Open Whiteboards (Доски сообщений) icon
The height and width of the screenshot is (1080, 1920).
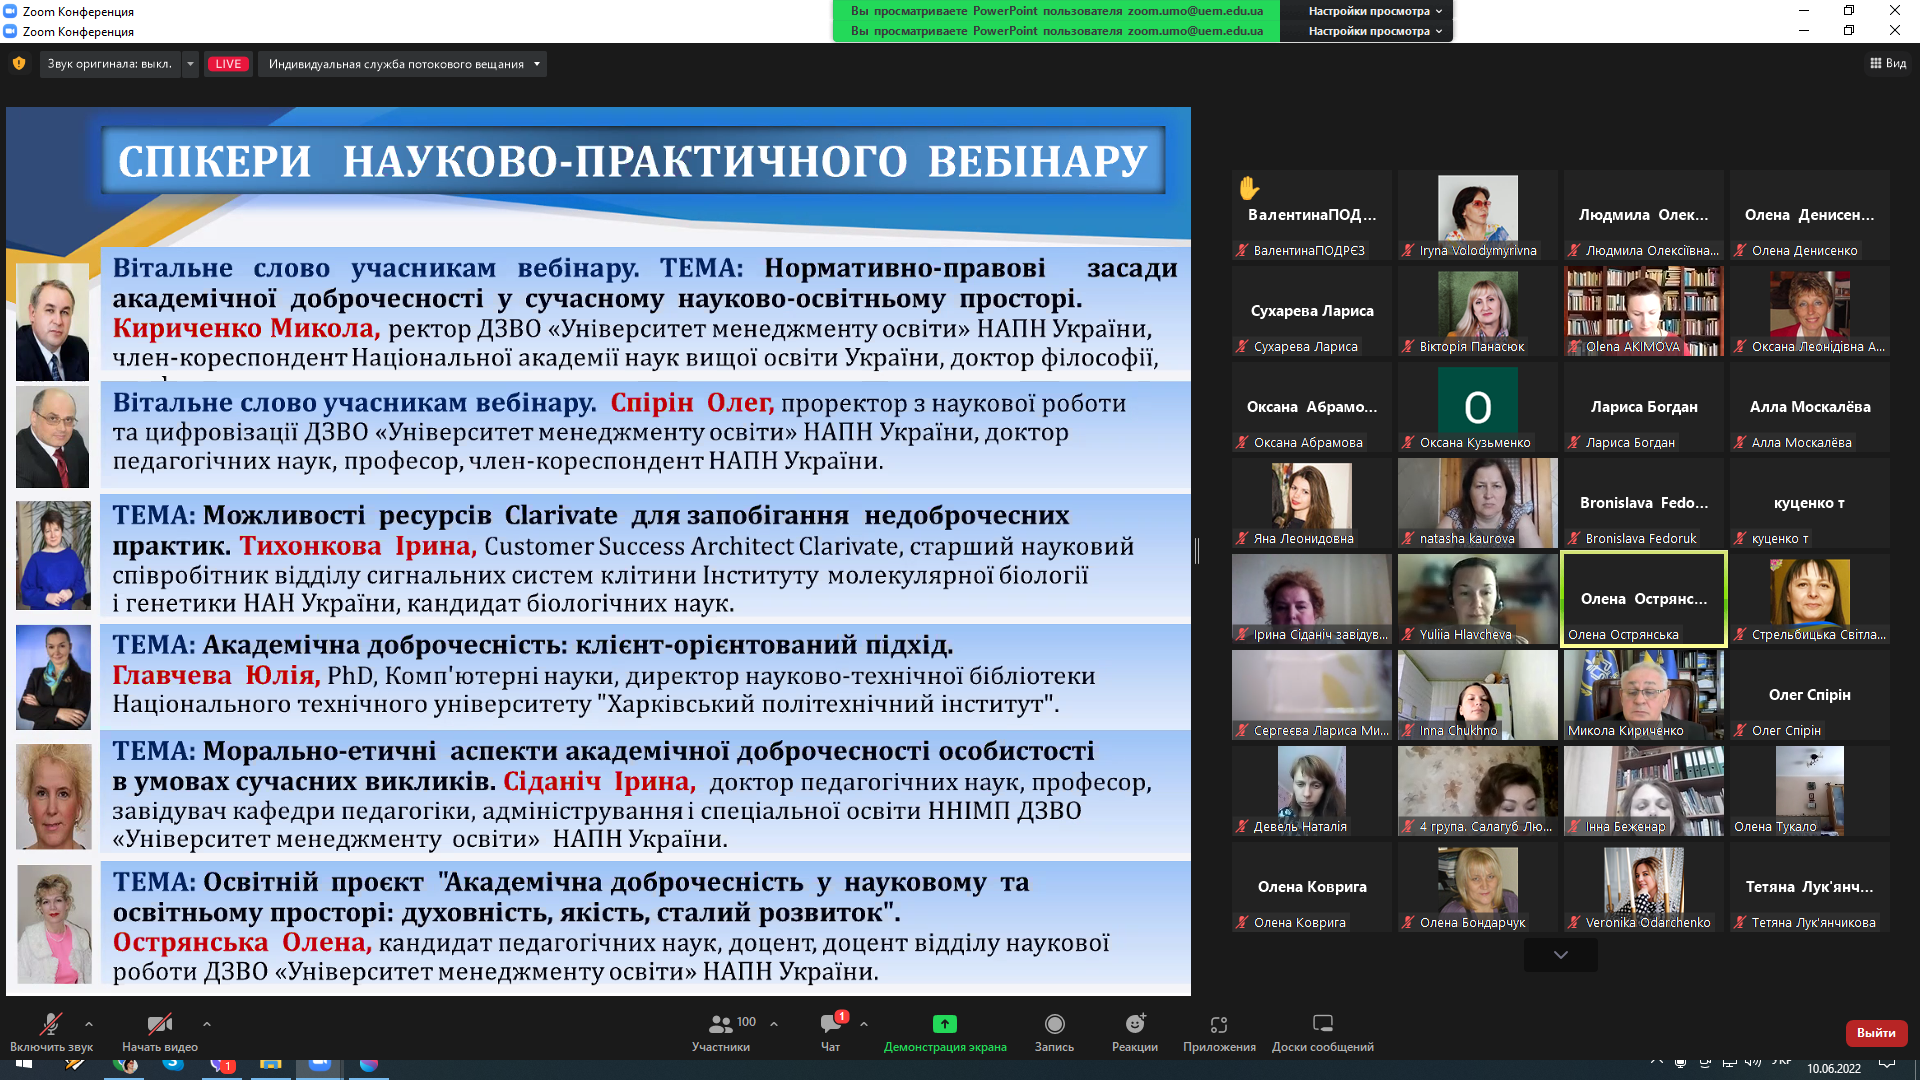point(1322,1024)
